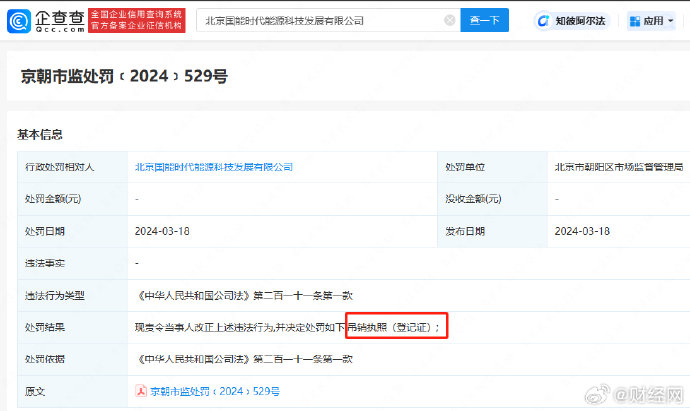Screen dimensions: 690x411
Task: Click the 违法事实 label cell
Action: 73,263
